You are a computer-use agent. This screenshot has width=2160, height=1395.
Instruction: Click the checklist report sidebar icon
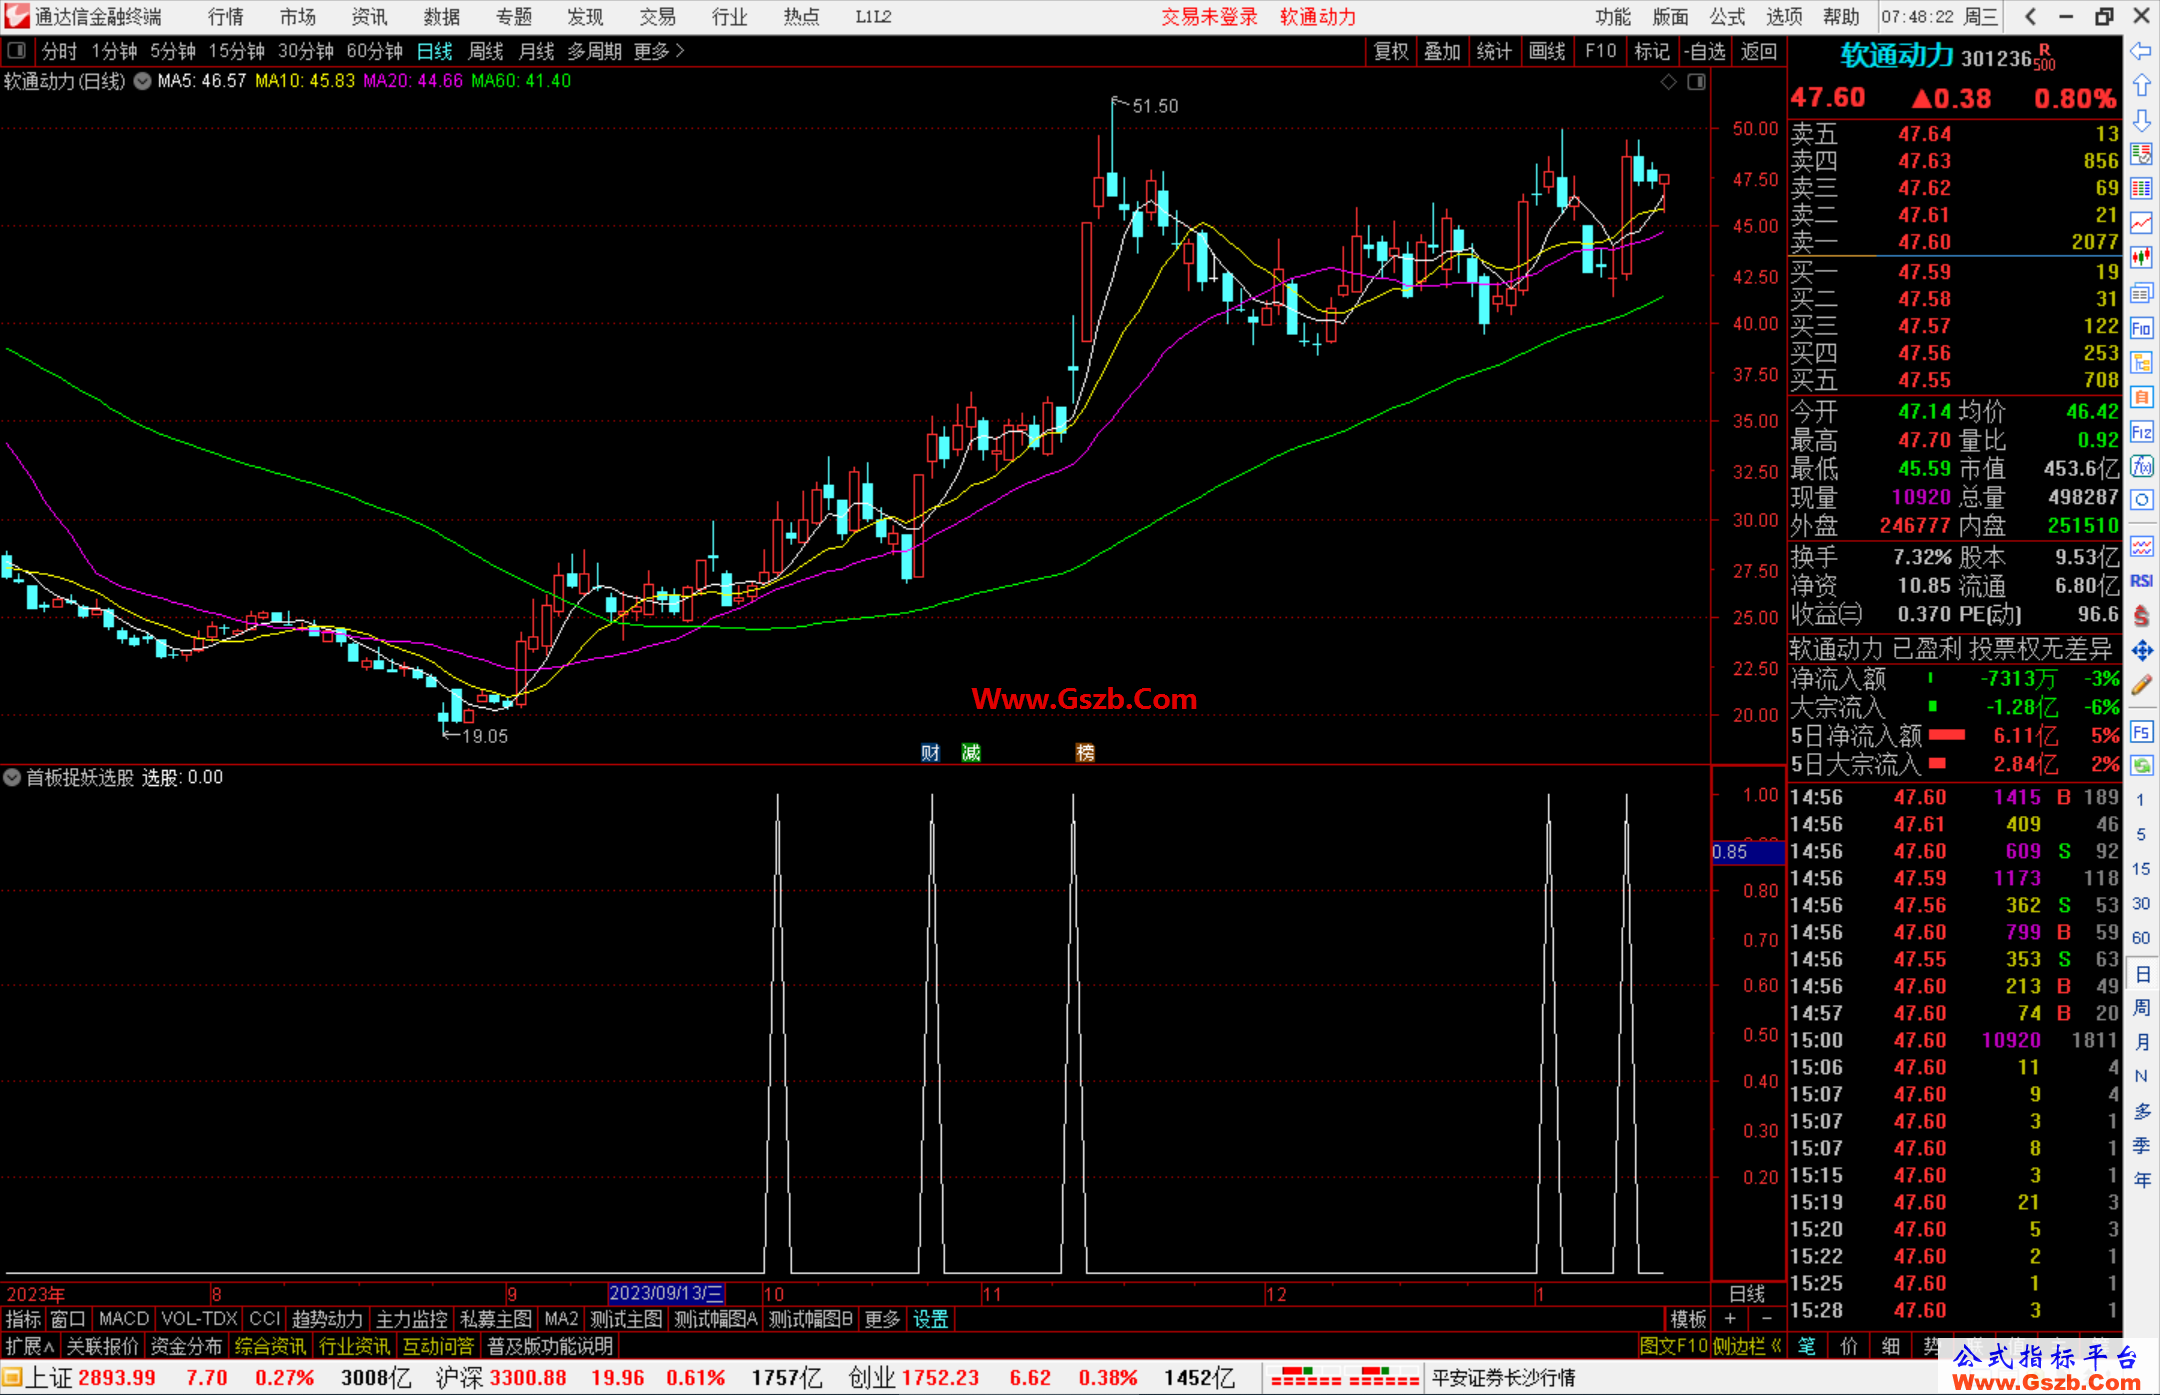click(x=2141, y=154)
